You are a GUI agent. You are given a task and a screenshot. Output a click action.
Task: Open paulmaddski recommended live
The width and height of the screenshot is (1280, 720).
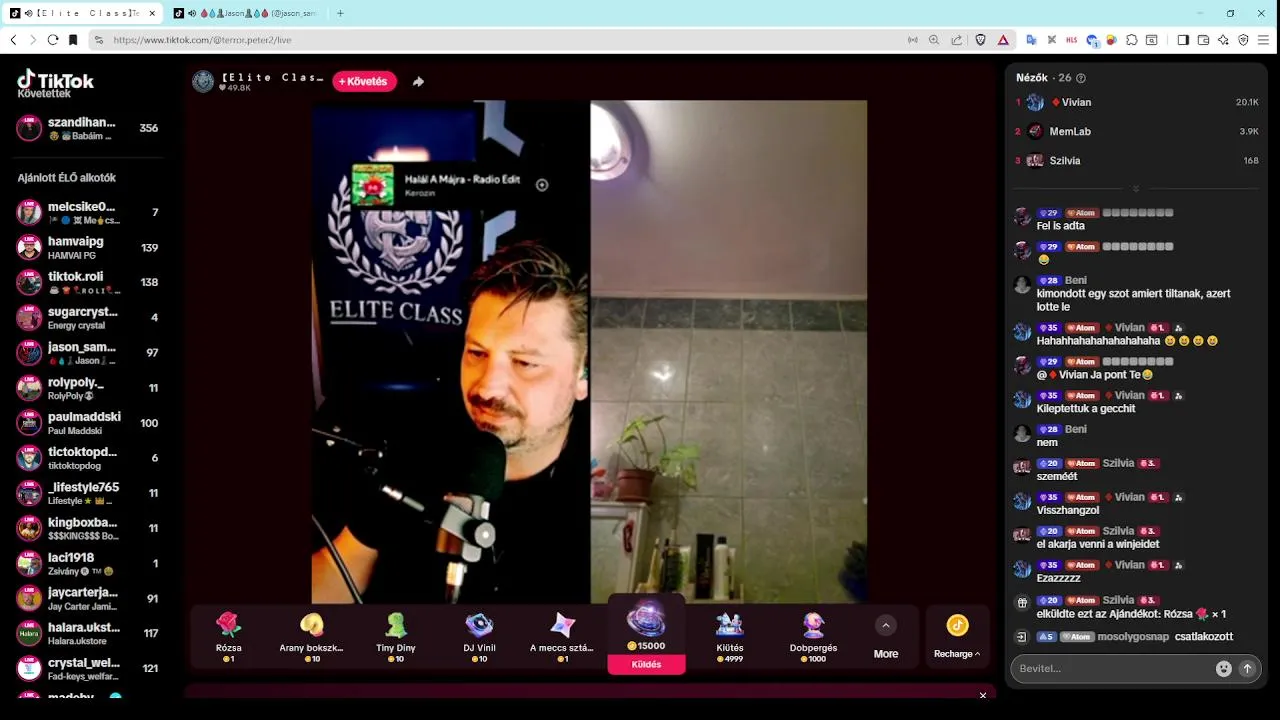tap(88, 423)
